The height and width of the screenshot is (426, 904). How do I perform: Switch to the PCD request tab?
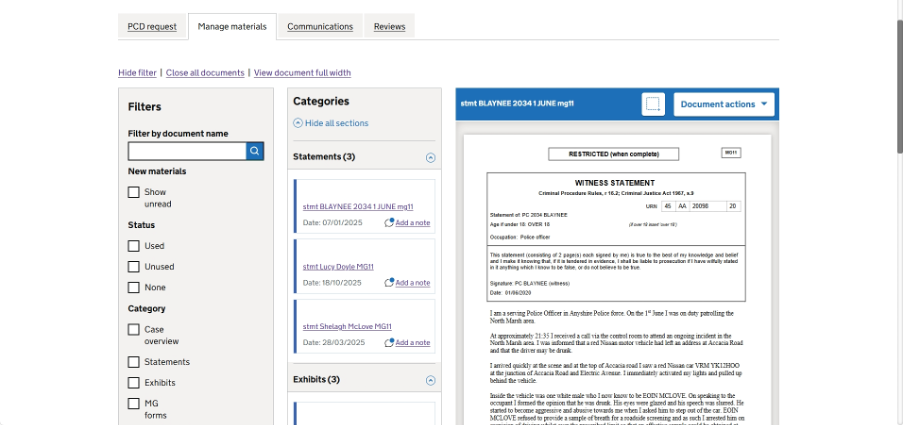[x=152, y=27]
